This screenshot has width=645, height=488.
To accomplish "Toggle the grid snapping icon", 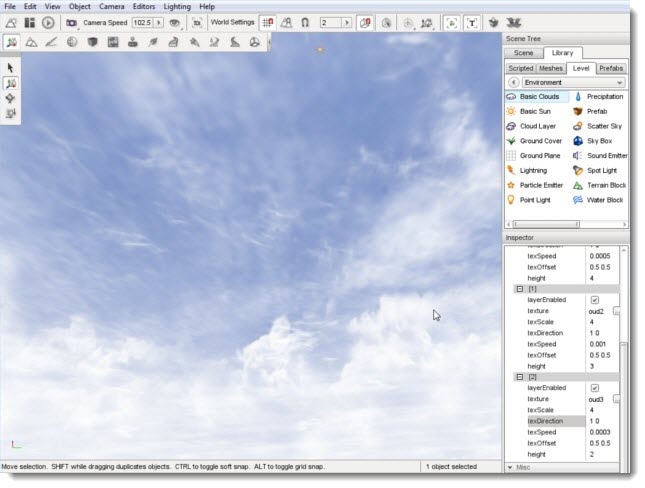I will [268, 23].
